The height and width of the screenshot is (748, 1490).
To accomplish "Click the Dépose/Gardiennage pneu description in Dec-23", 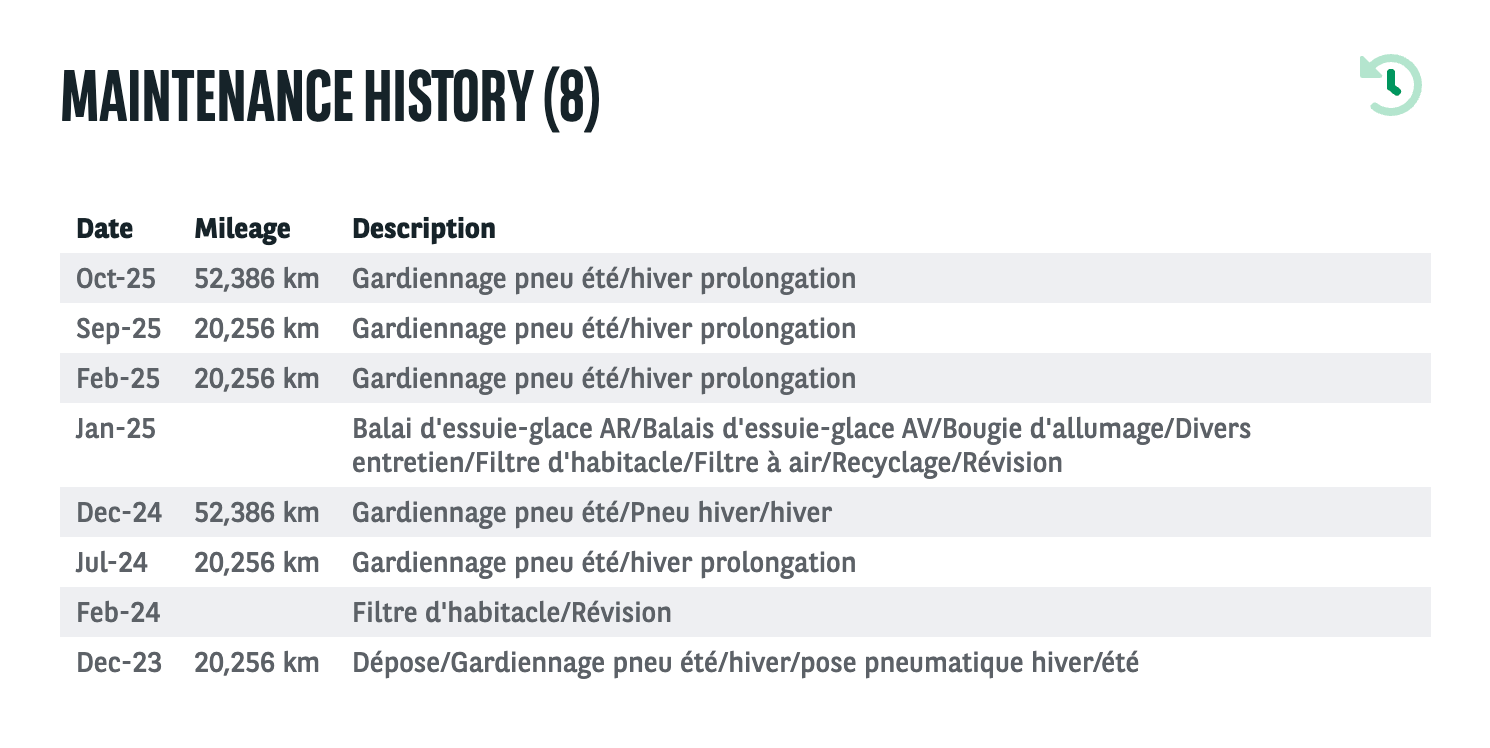I will click(x=745, y=663).
